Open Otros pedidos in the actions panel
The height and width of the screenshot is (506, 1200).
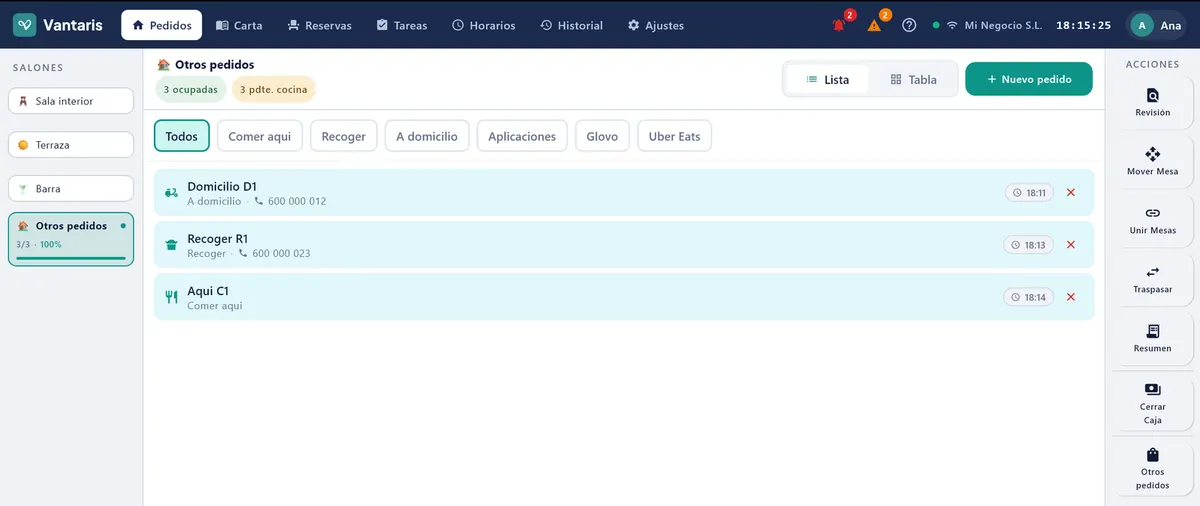[x=1152, y=467]
